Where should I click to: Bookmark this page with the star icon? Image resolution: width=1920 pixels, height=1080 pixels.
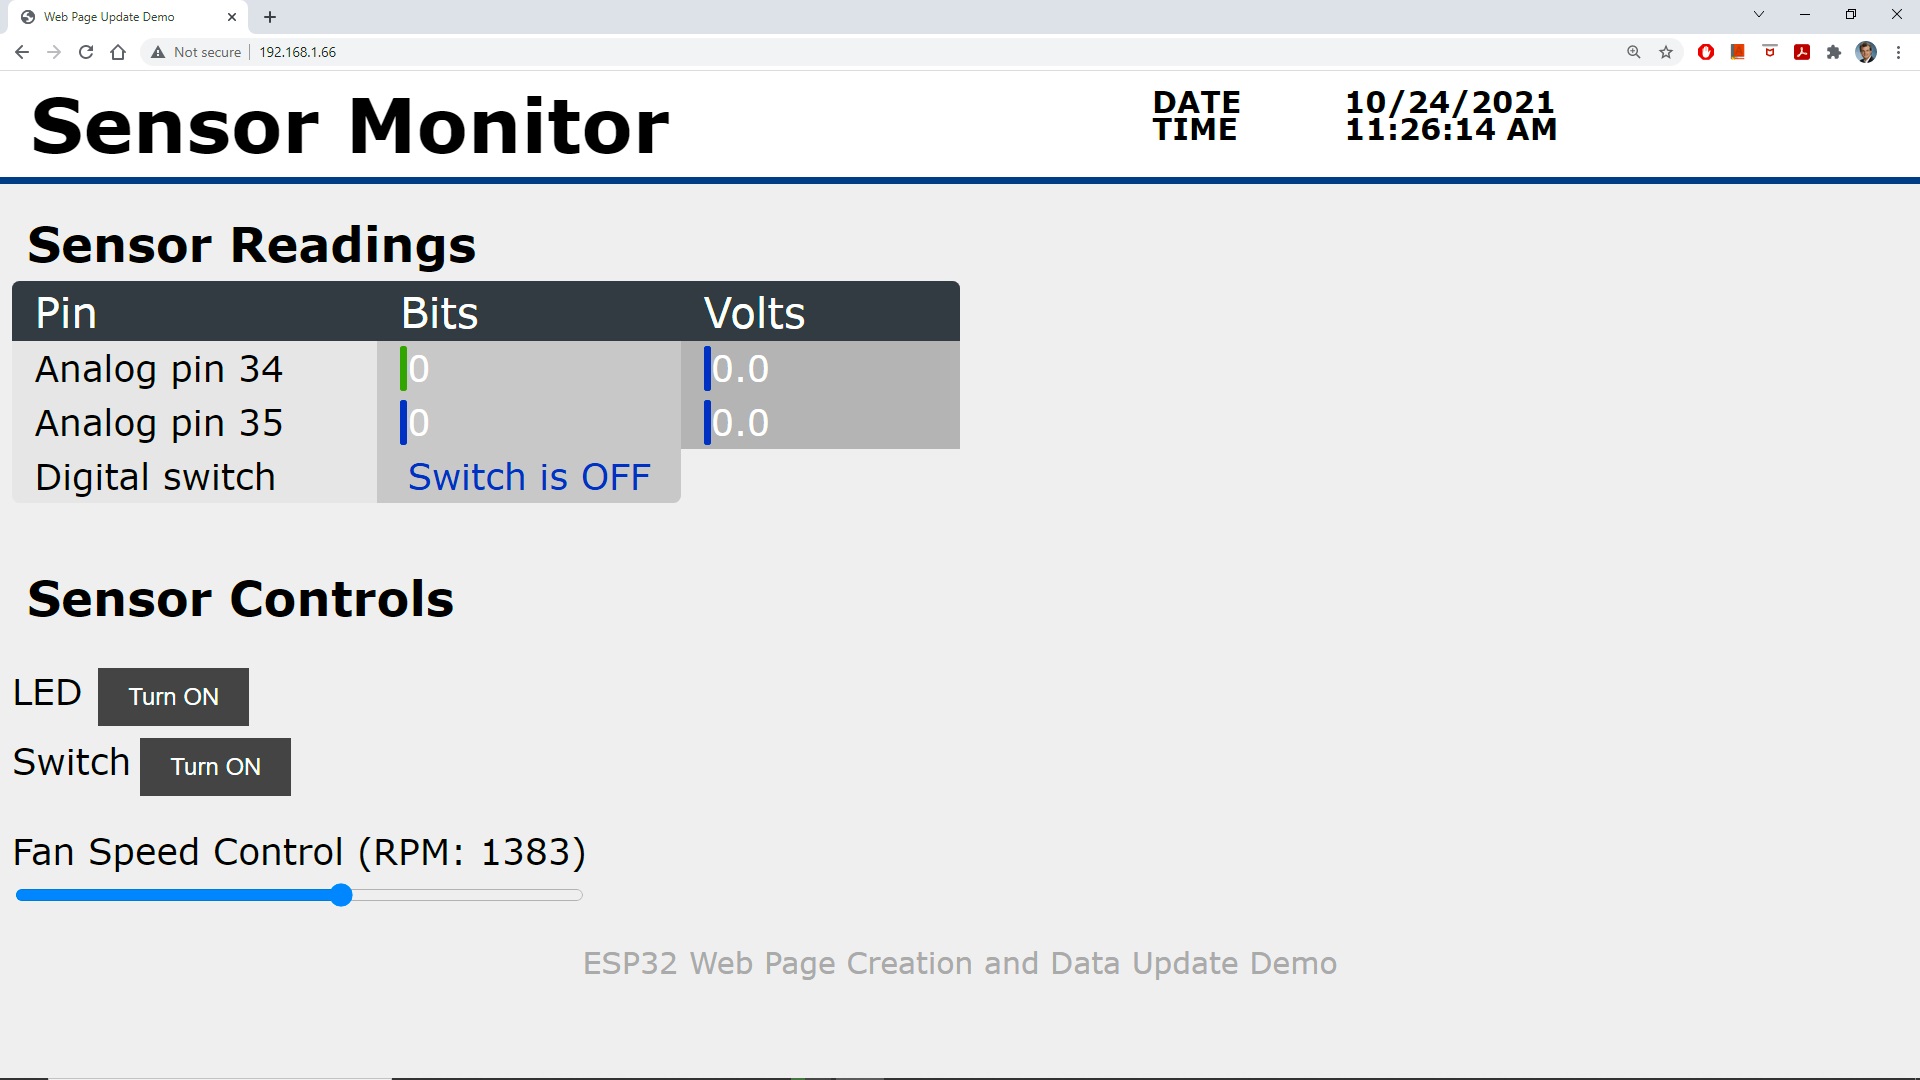(1666, 52)
